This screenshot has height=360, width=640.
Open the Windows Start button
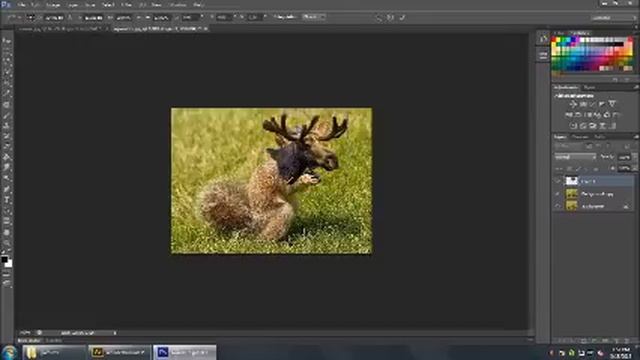tap(9, 352)
